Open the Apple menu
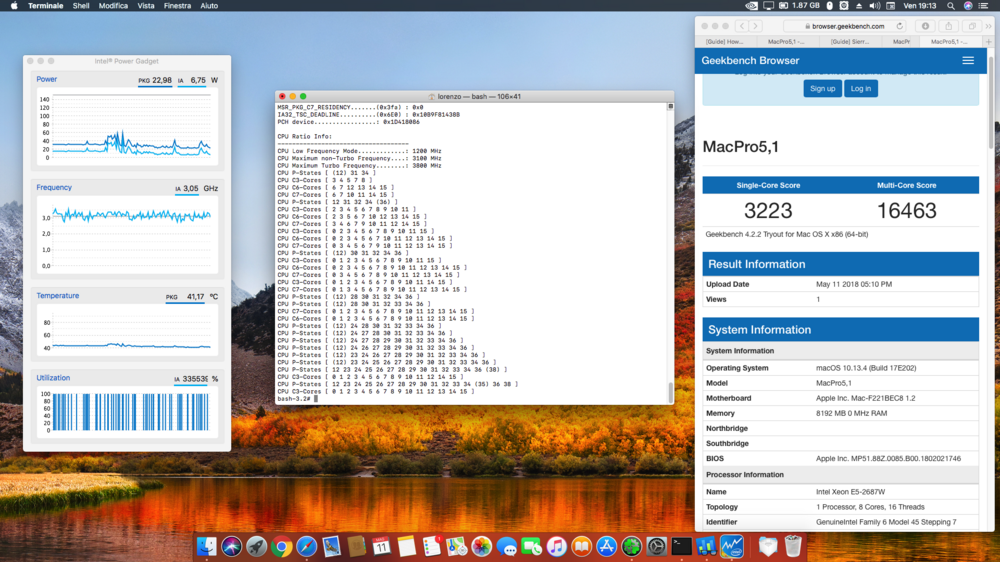This screenshot has width=1000, height=562. click(x=12, y=6)
